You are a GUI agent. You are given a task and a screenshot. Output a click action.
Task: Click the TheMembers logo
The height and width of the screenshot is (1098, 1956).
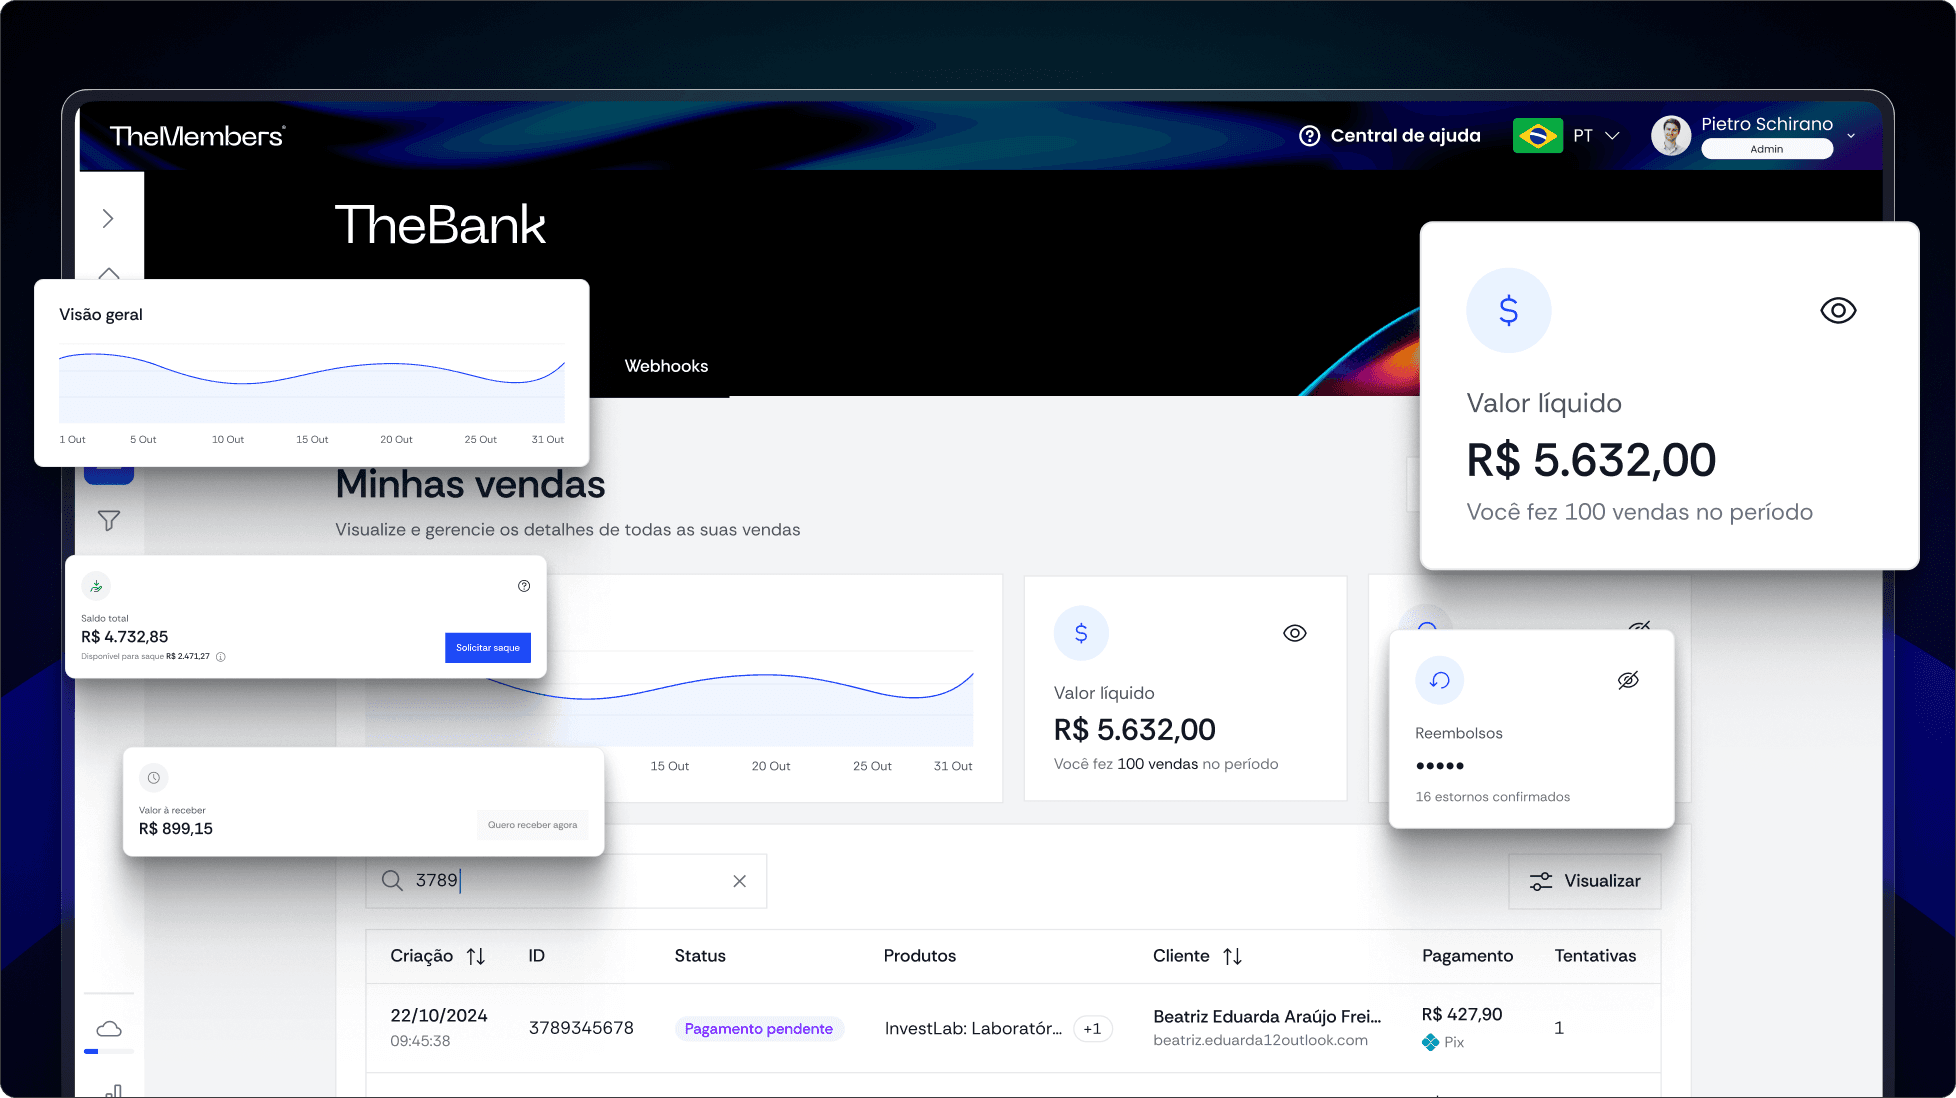(x=197, y=136)
